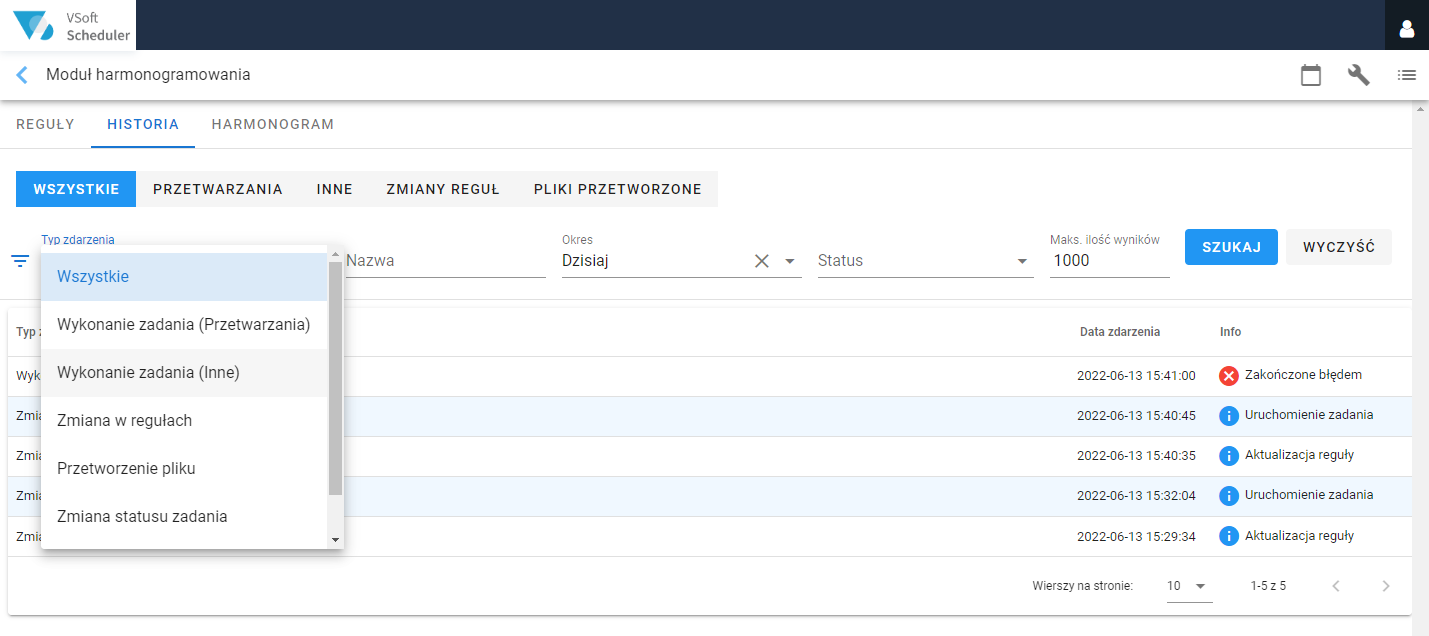Screen dimensions: 1429x636
Task: Open the user account menu icon
Action: 1407,29
